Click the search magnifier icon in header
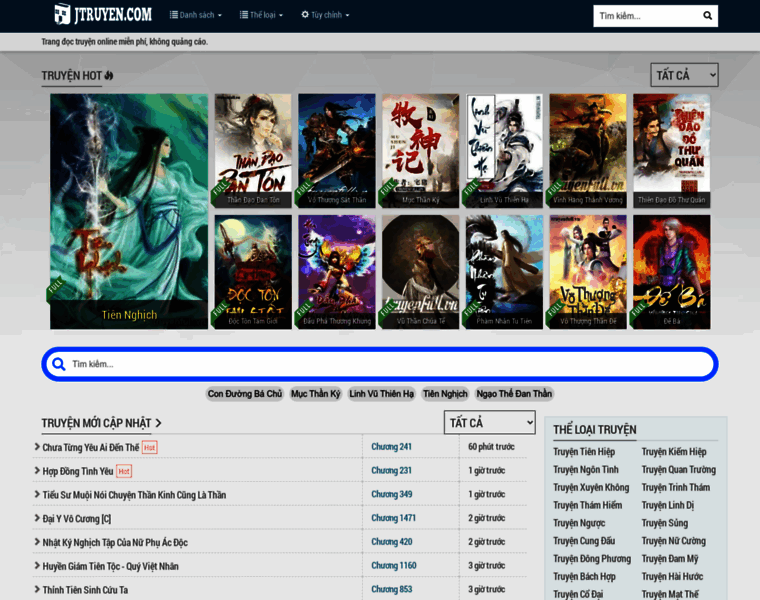The image size is (760, 600). [707, 16]
